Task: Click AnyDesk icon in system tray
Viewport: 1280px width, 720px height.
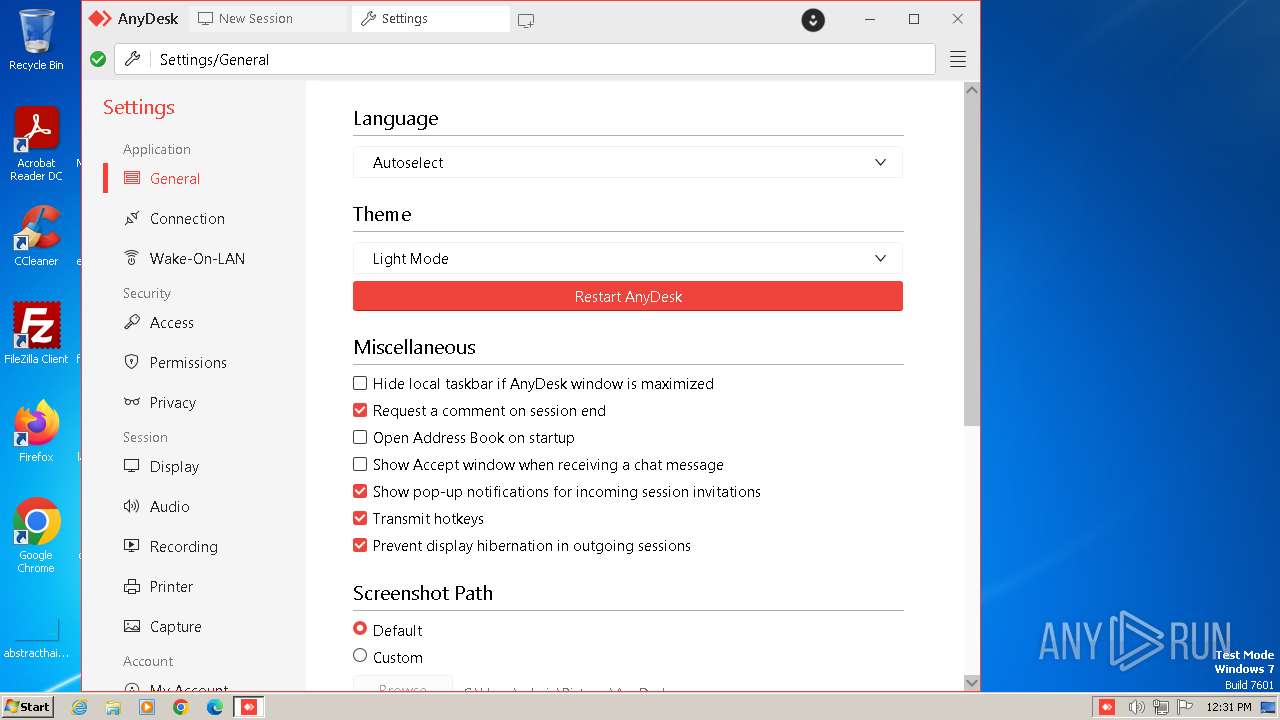Action: click(1107, 707)
